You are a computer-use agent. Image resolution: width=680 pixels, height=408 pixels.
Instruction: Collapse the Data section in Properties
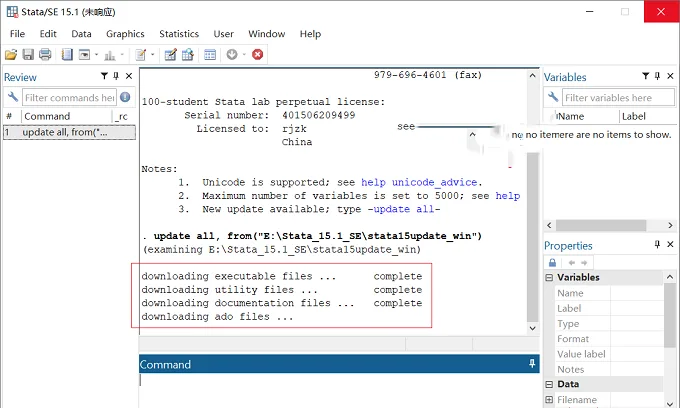click(549, 384)
